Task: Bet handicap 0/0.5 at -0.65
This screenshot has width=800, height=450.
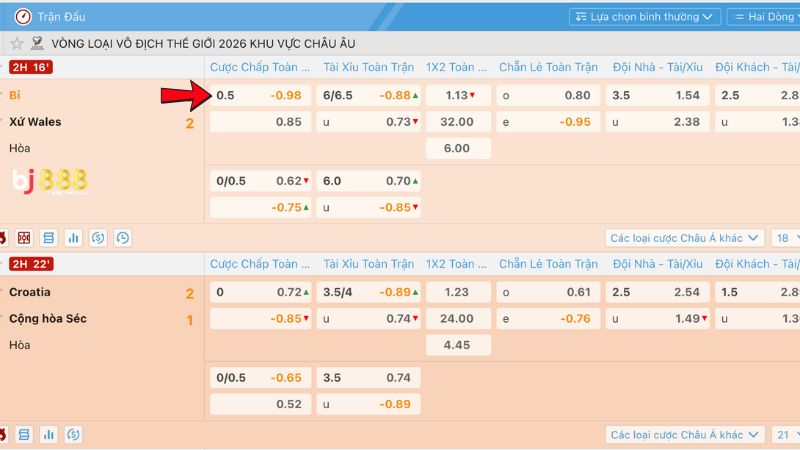Action: click(x=260, y=378)
